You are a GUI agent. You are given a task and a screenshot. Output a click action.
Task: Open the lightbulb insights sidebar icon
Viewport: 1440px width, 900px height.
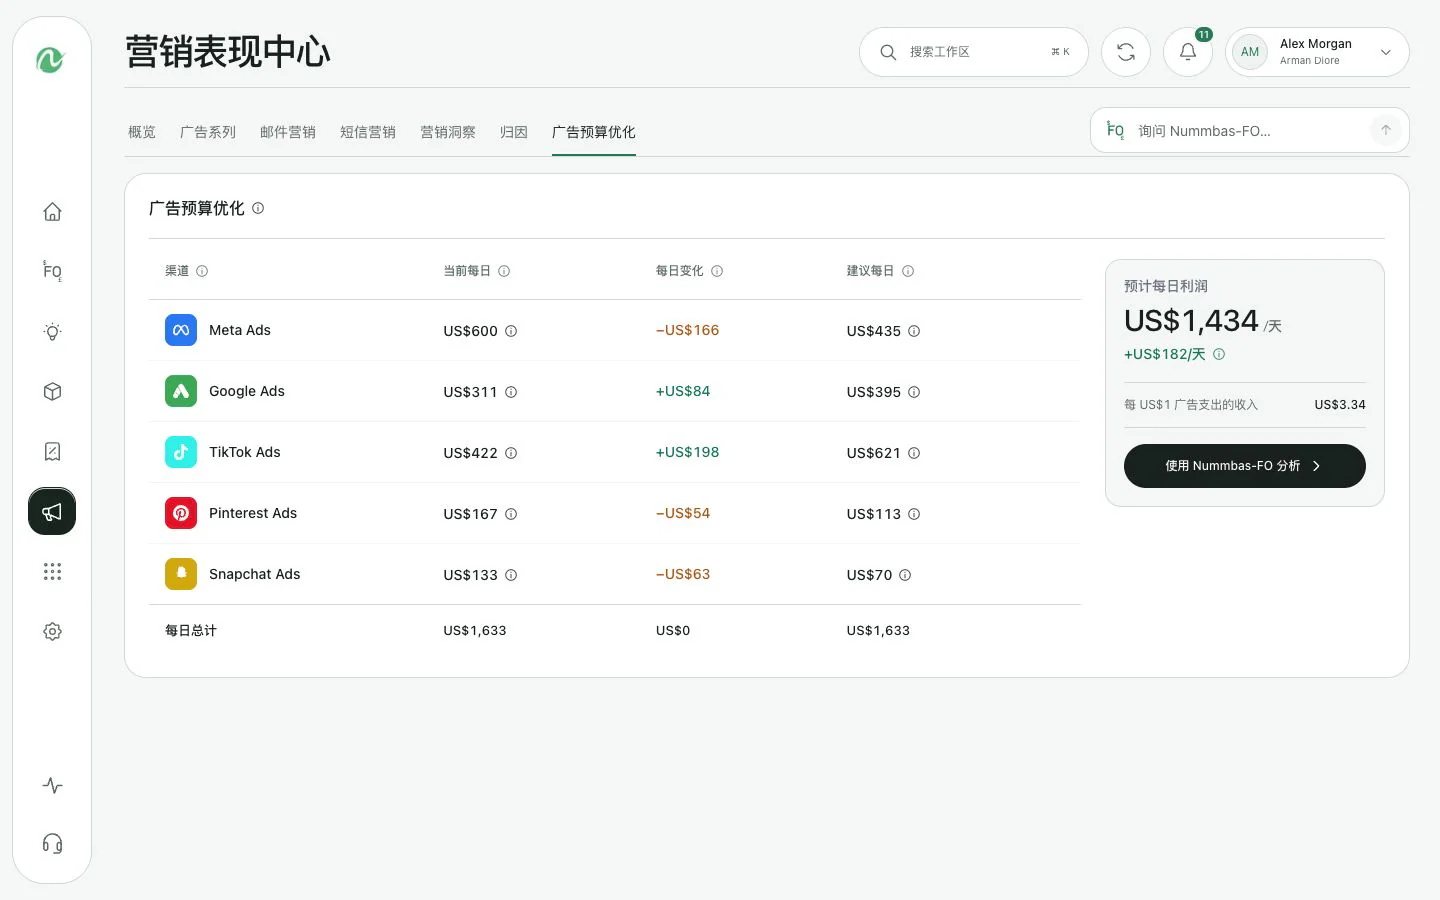tap(52, 331)
